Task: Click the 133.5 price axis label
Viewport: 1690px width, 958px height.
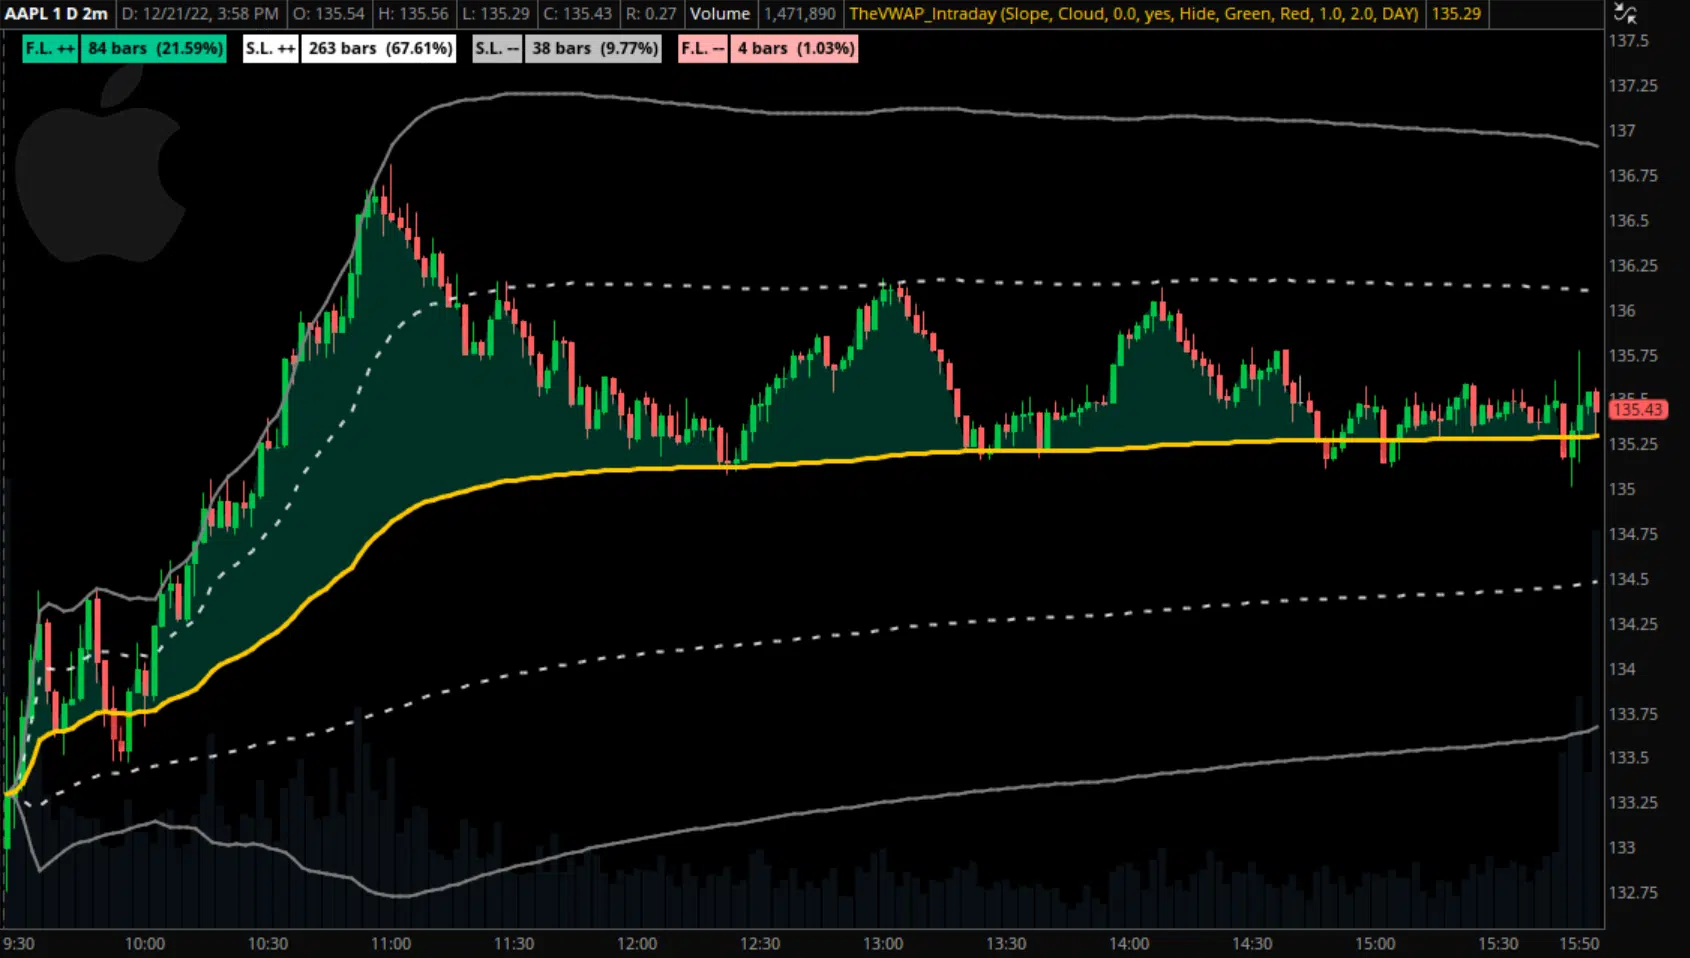Action: coord(1628,758)
